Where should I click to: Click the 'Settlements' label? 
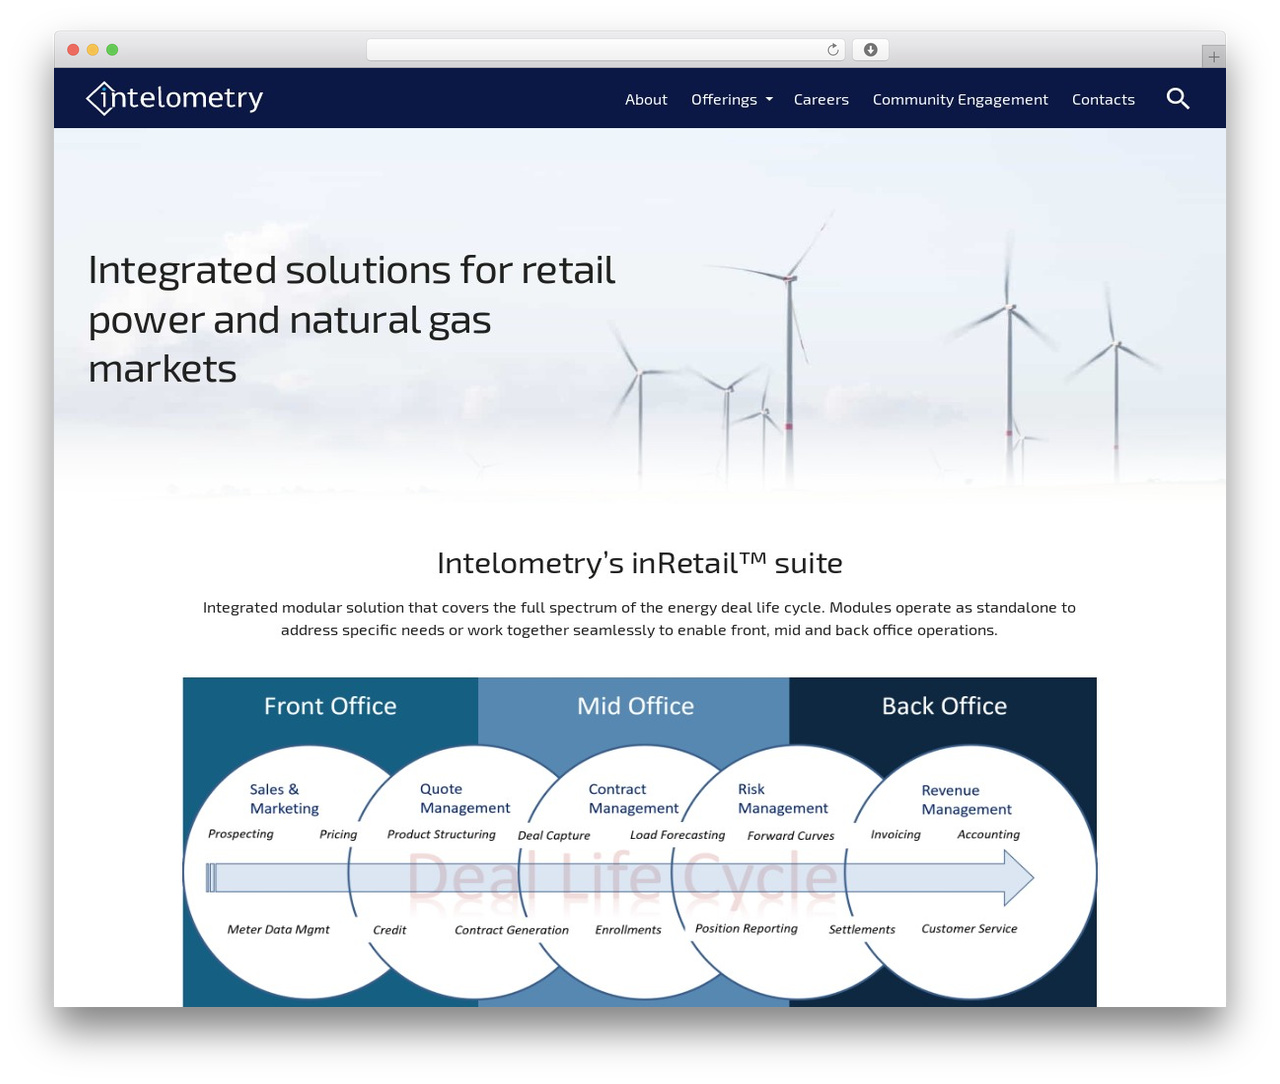point(862,929)
